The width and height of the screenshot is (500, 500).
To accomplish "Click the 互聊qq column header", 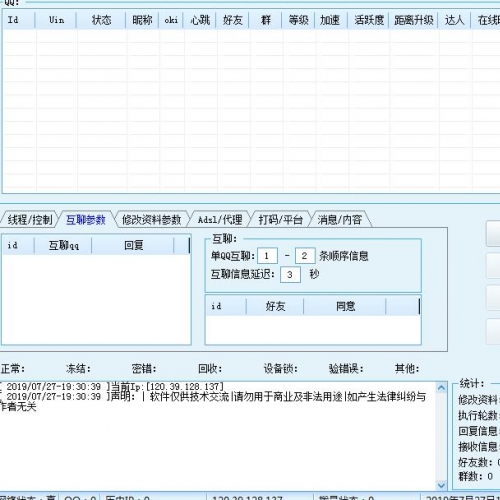I will point(63,246).
